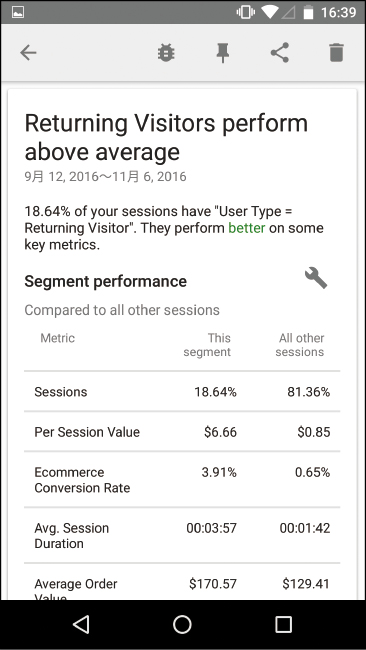
Task: Select the Per Session Value row
Action: tap(182, 432)
